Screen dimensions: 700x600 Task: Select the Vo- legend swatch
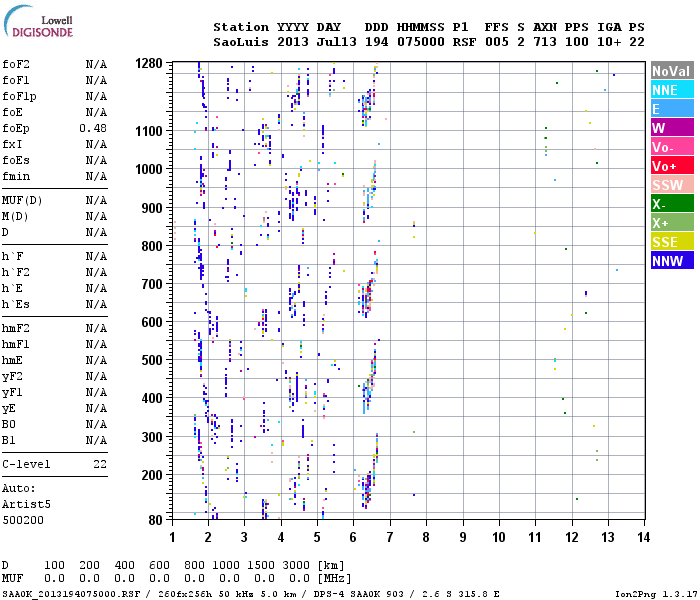click(x=672, y=147)
